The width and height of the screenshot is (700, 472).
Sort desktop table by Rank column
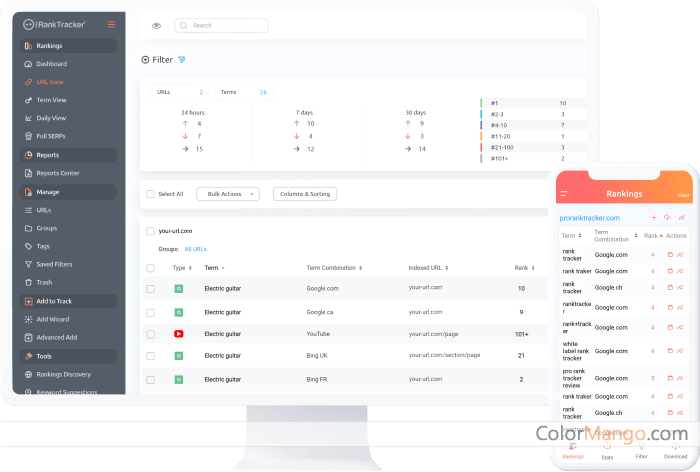[x=525, y=268]
